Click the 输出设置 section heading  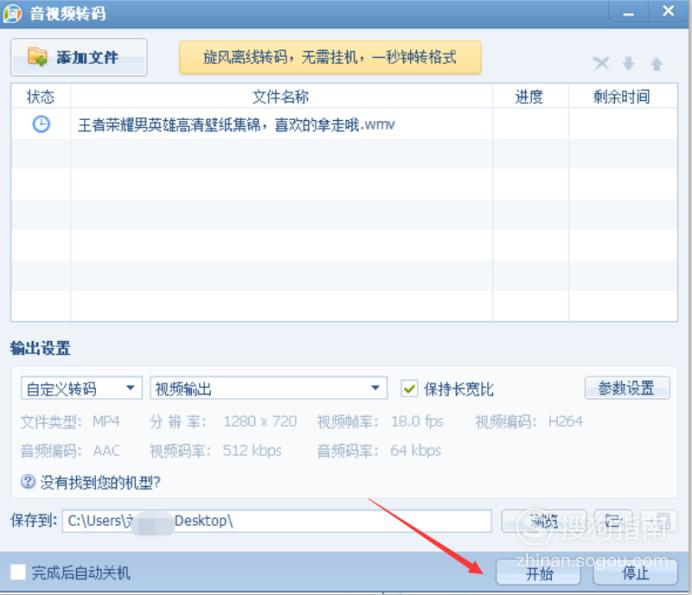(40, 348)
